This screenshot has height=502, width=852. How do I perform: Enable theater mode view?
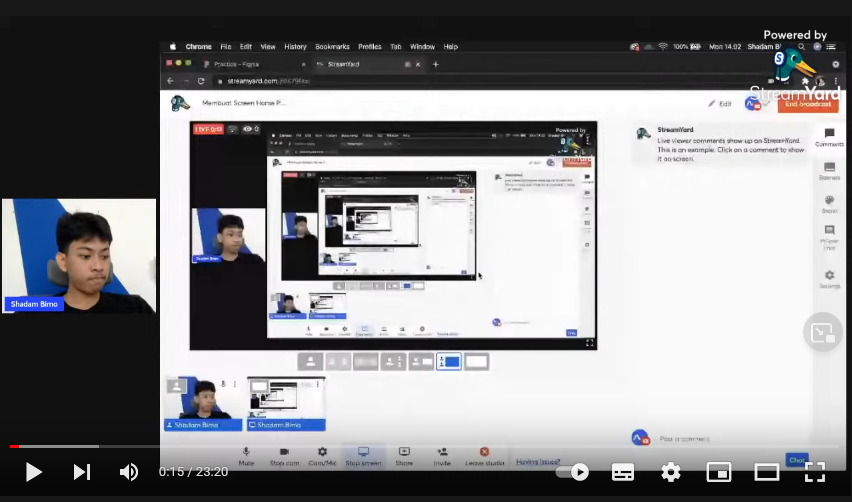tap(767, 472)
